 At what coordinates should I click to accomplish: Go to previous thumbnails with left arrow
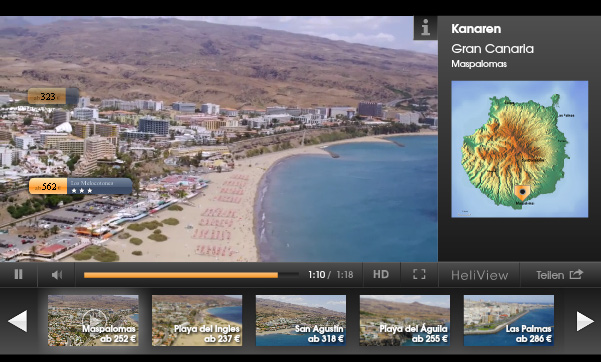[18, 321]
